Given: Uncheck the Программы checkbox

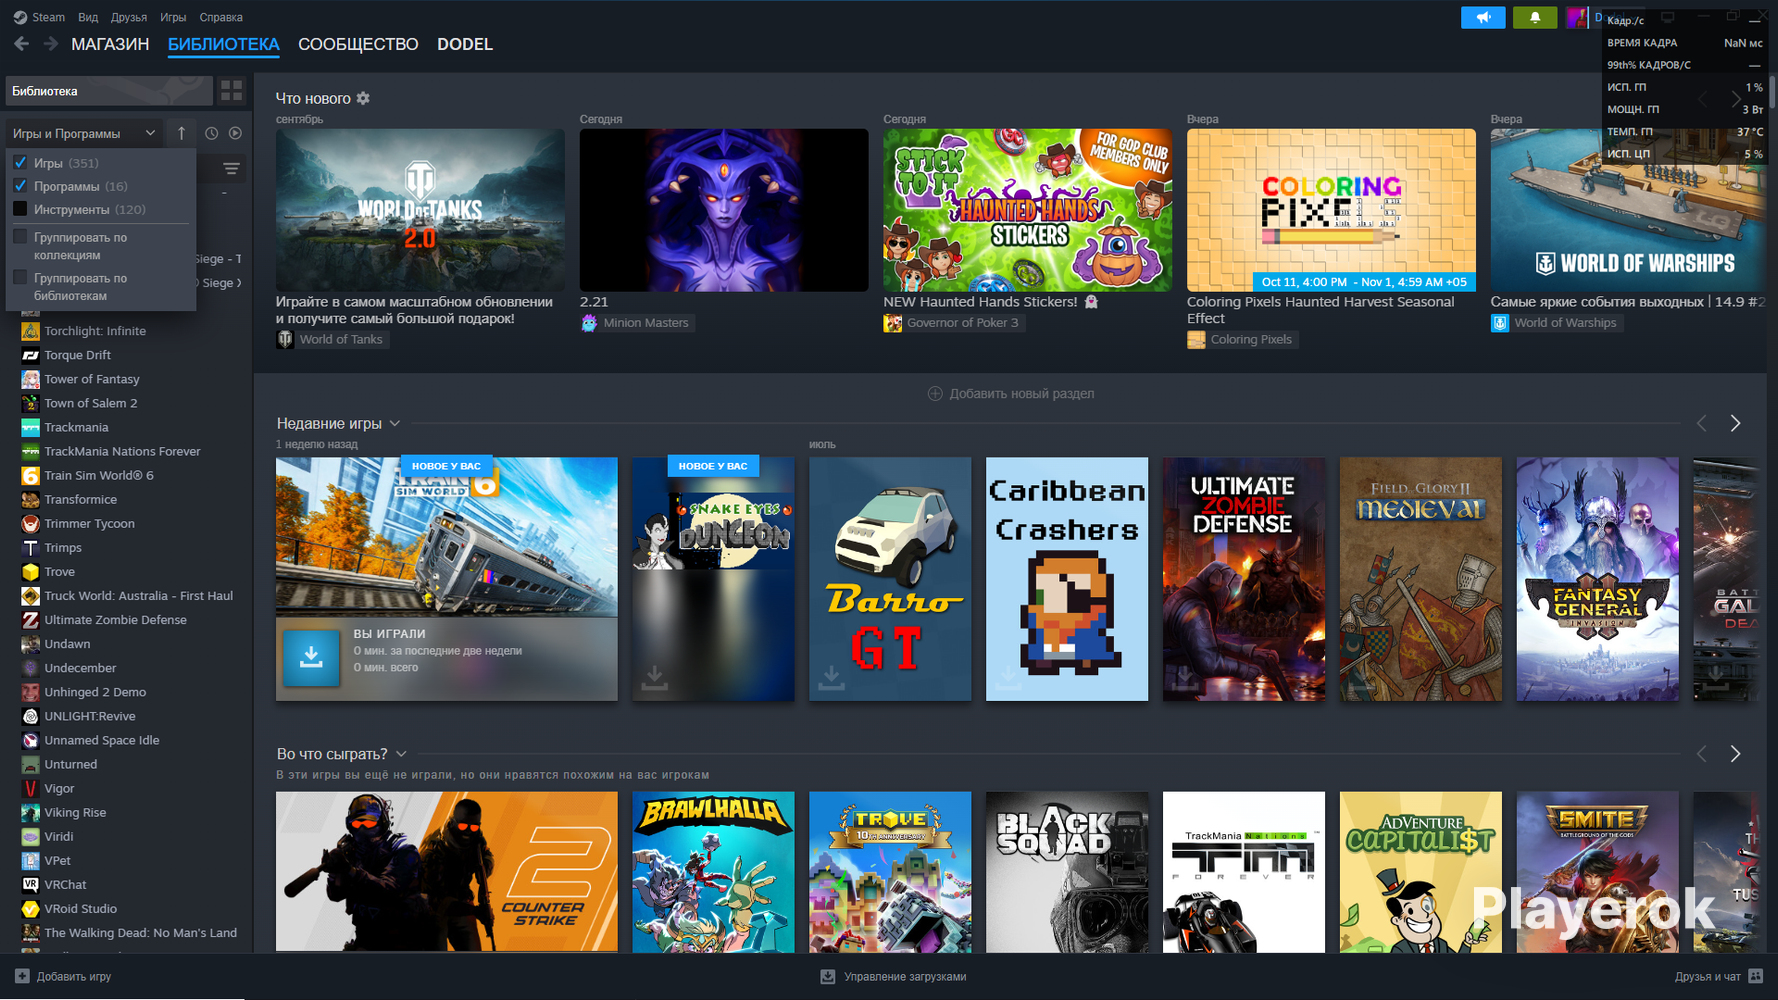Looking at the screenshot, I should [20, 186].
